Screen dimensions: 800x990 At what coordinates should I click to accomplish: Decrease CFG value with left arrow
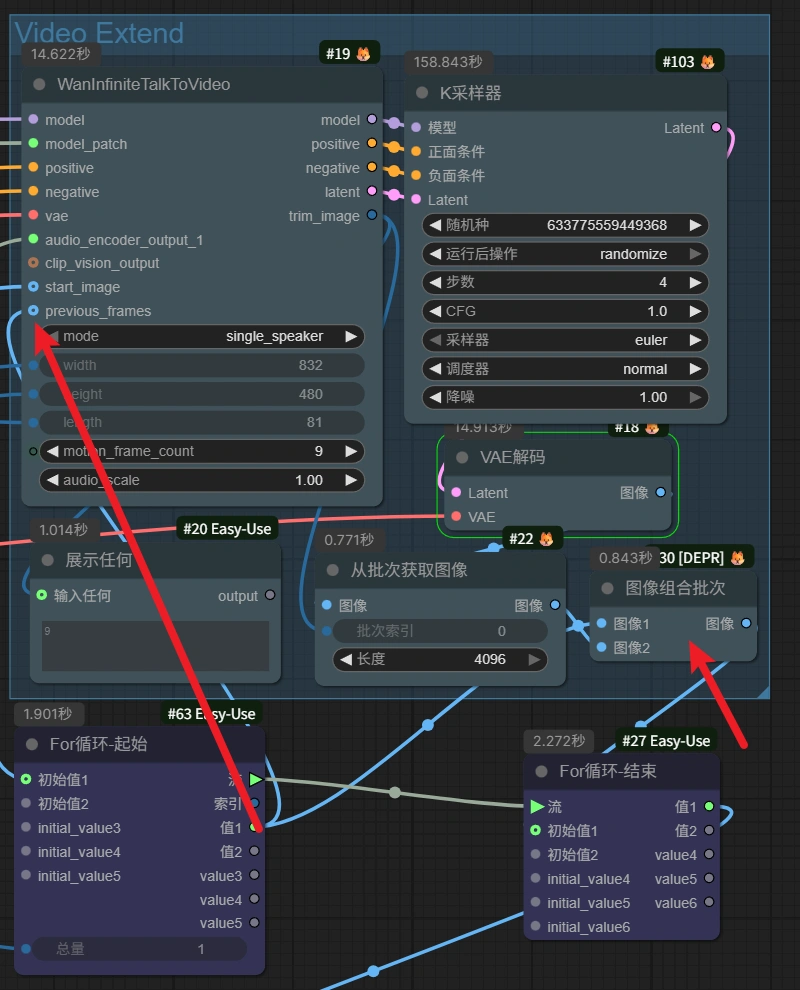click(x=434, y=311)
